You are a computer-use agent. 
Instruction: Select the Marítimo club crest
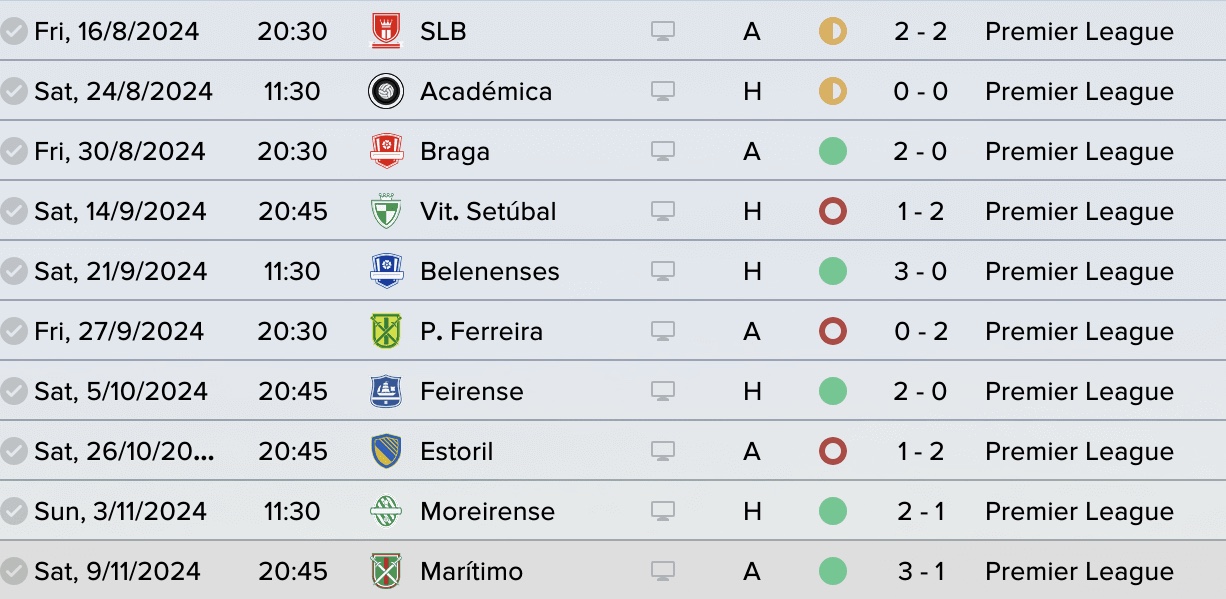[386, 571]
